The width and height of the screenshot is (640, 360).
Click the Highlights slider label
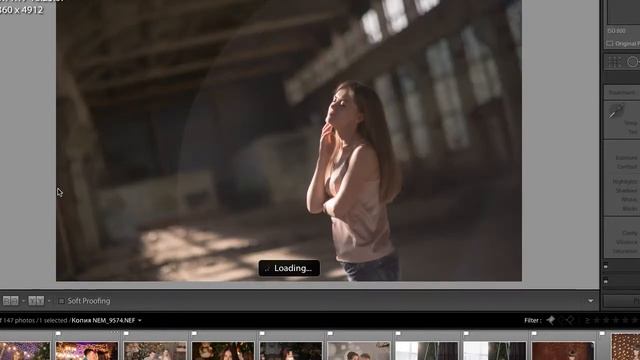(x=625, y=181)
